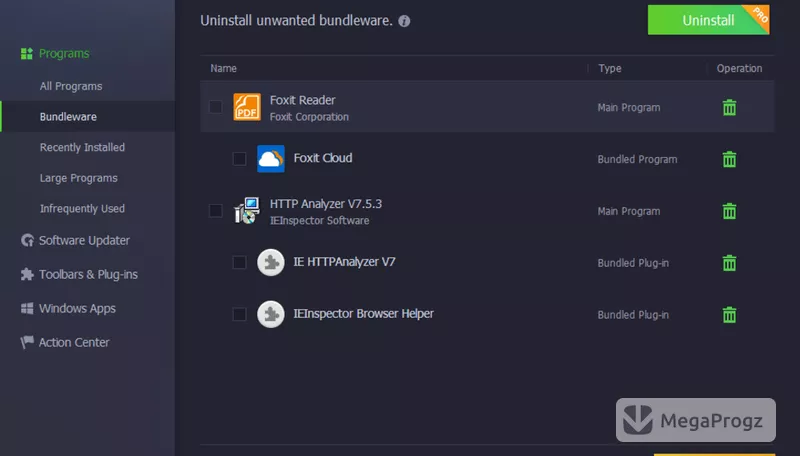The height and width of the screenshot is (456, 800).
Task: Click the Programs grid icon in sidebar
Action: coord(27,54)
